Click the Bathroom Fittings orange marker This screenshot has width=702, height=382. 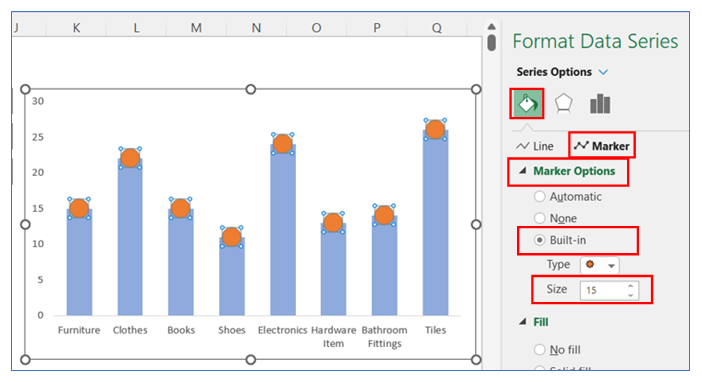384,215
